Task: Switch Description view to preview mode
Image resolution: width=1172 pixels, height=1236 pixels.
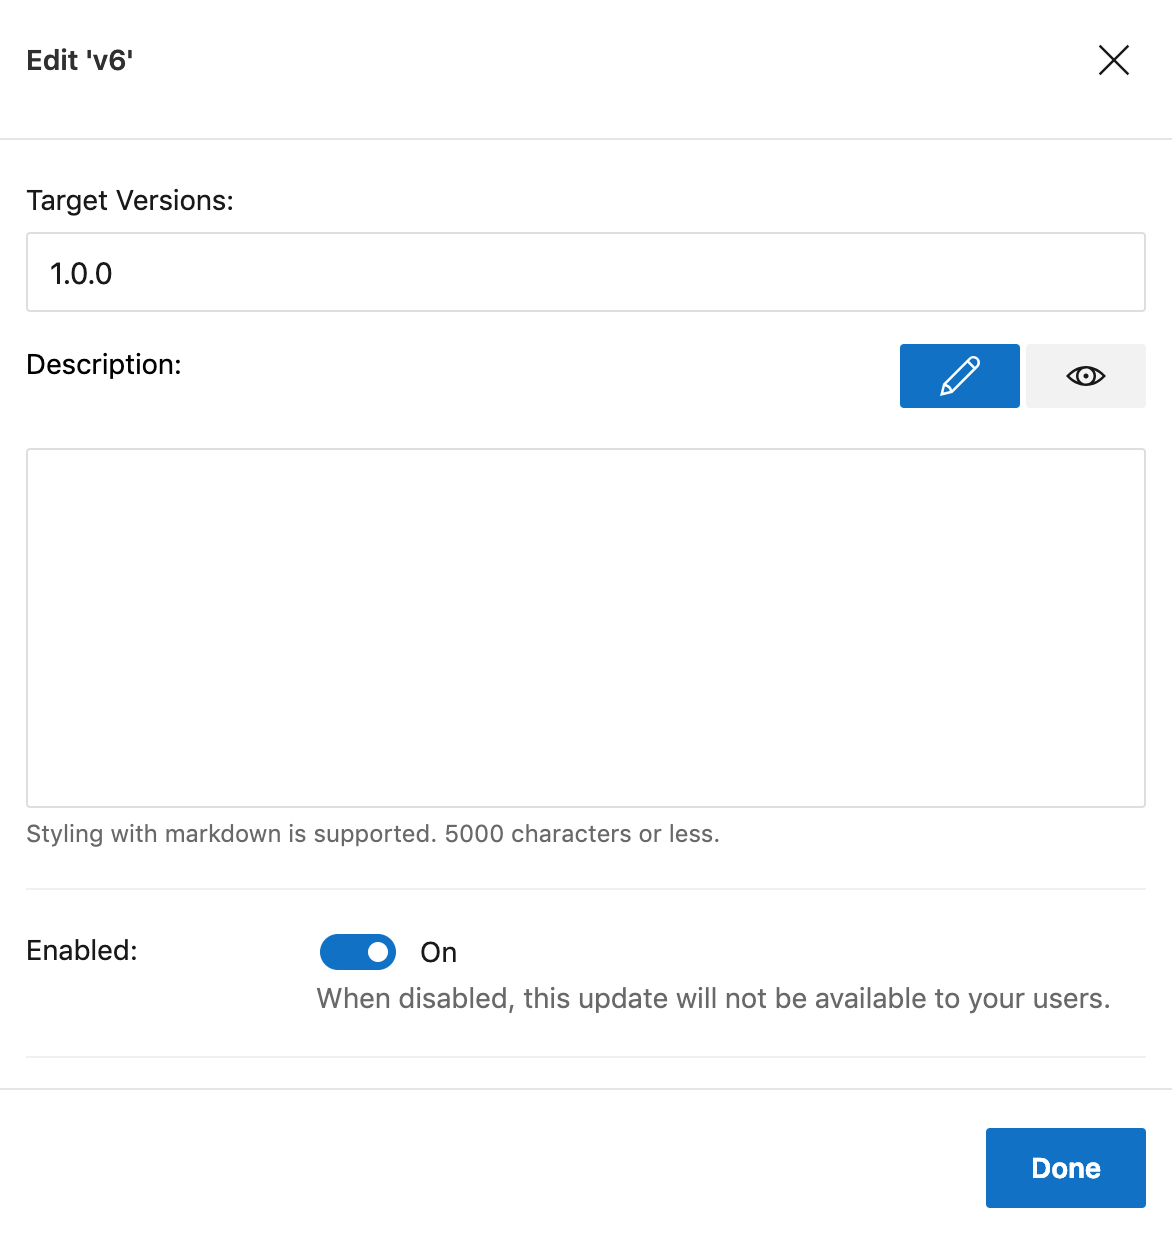Action: [1086, 375]
